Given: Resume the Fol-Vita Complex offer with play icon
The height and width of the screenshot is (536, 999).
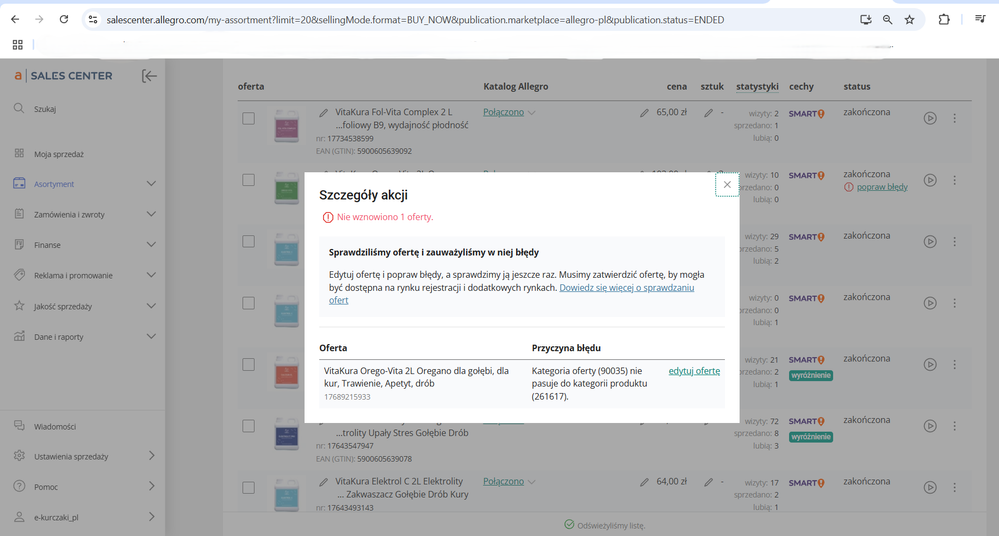Looking at the screenshot, I should 930,118.
